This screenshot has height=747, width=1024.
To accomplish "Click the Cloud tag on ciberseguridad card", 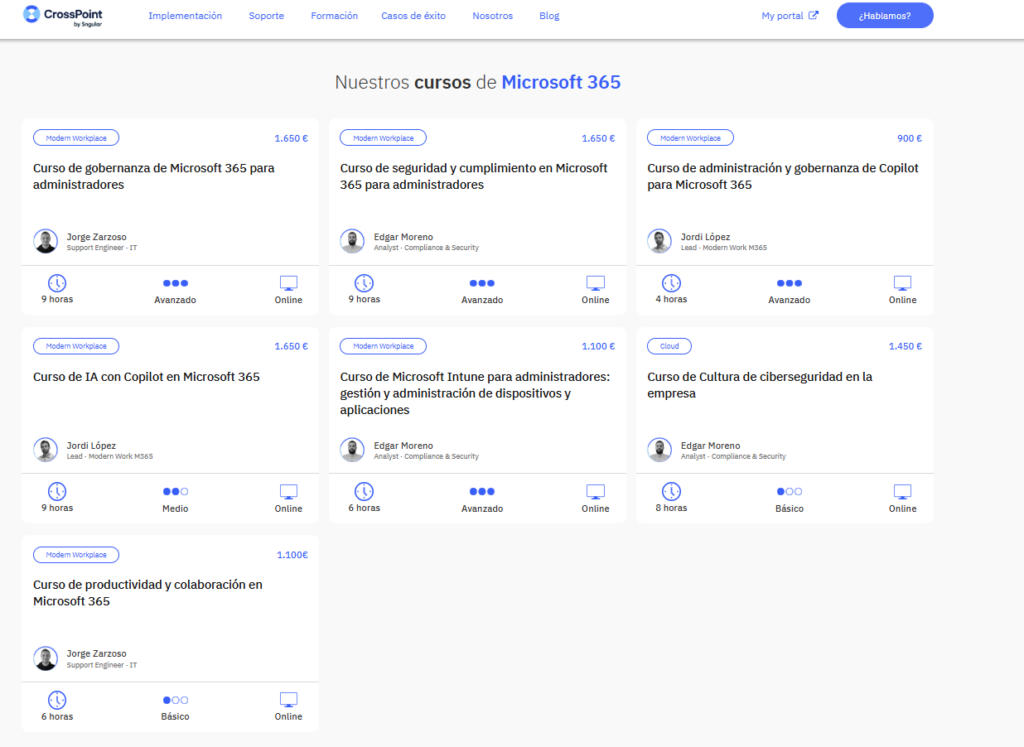I will [x=669, y=346].
